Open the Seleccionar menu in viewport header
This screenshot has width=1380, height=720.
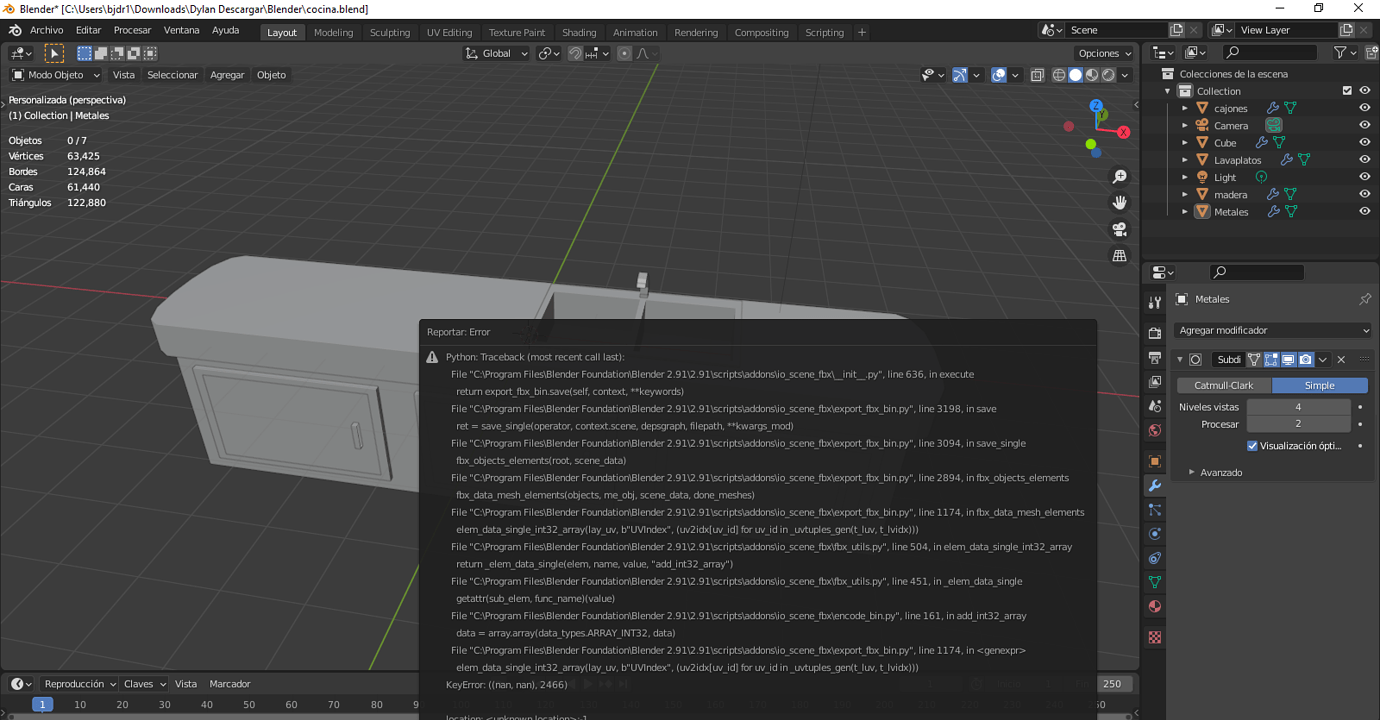[172, 75]
